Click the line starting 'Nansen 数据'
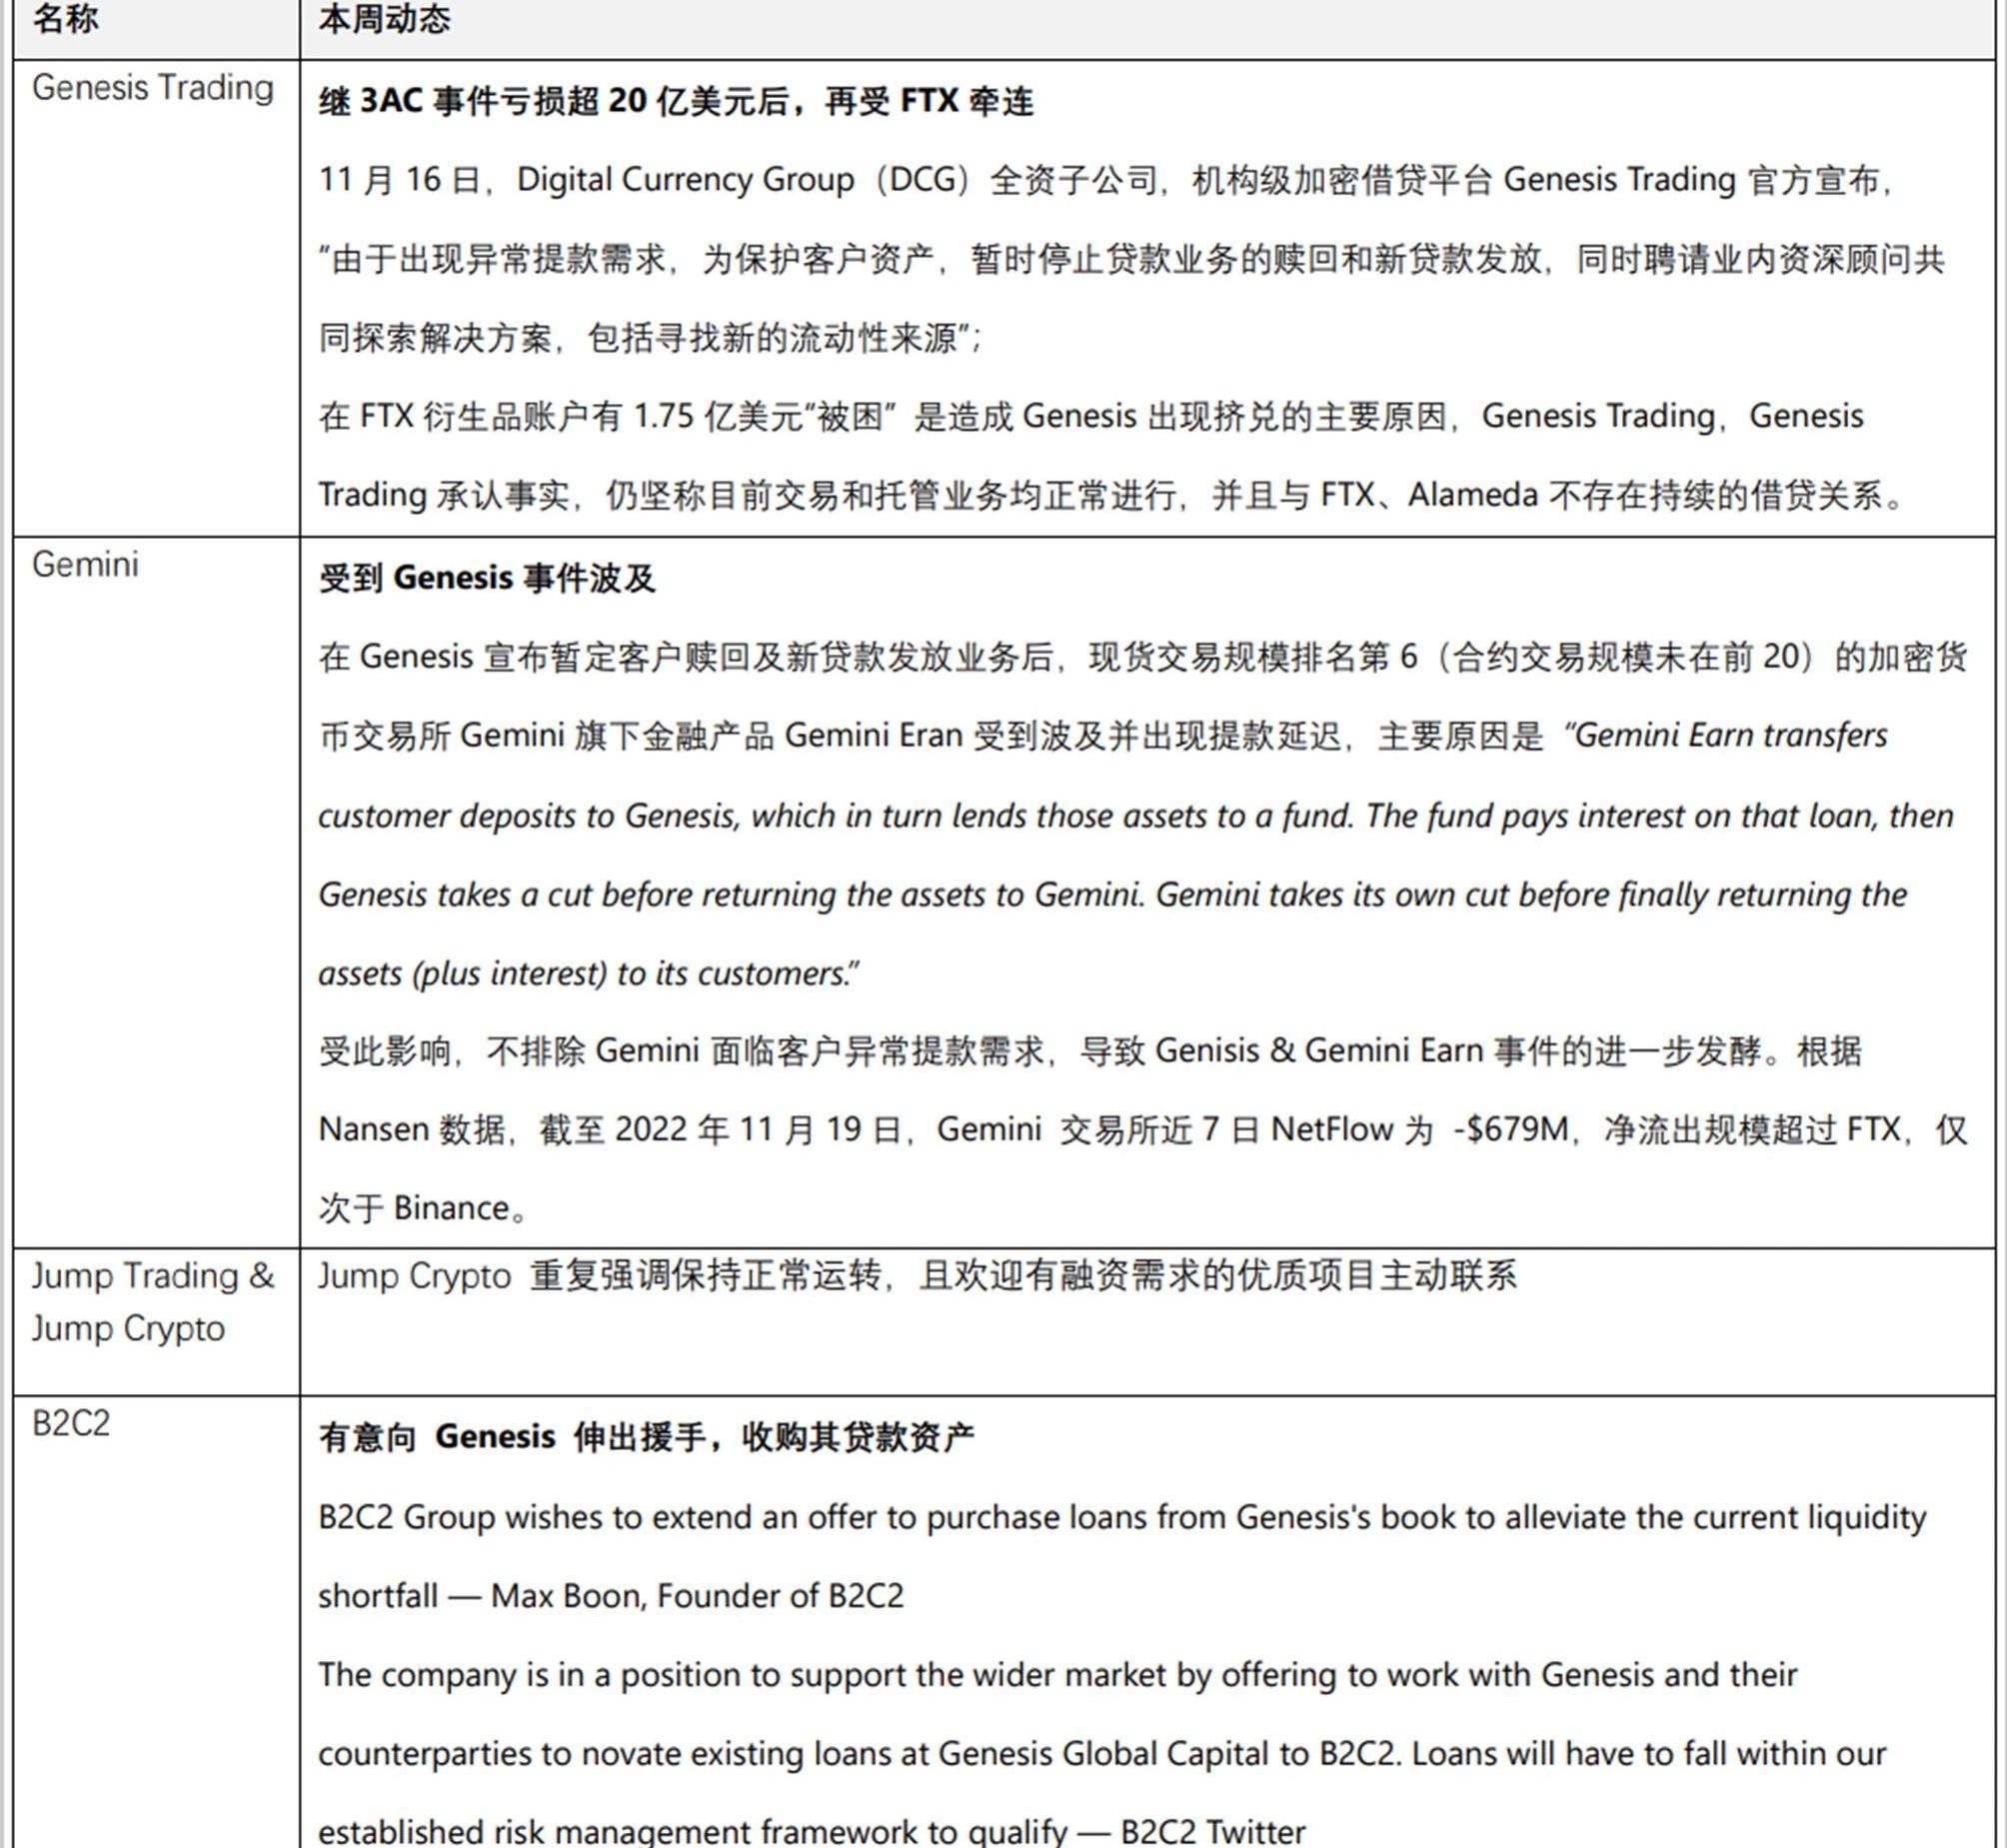Screen dimensions: 2007x1848 (x=1143, y=1130)
